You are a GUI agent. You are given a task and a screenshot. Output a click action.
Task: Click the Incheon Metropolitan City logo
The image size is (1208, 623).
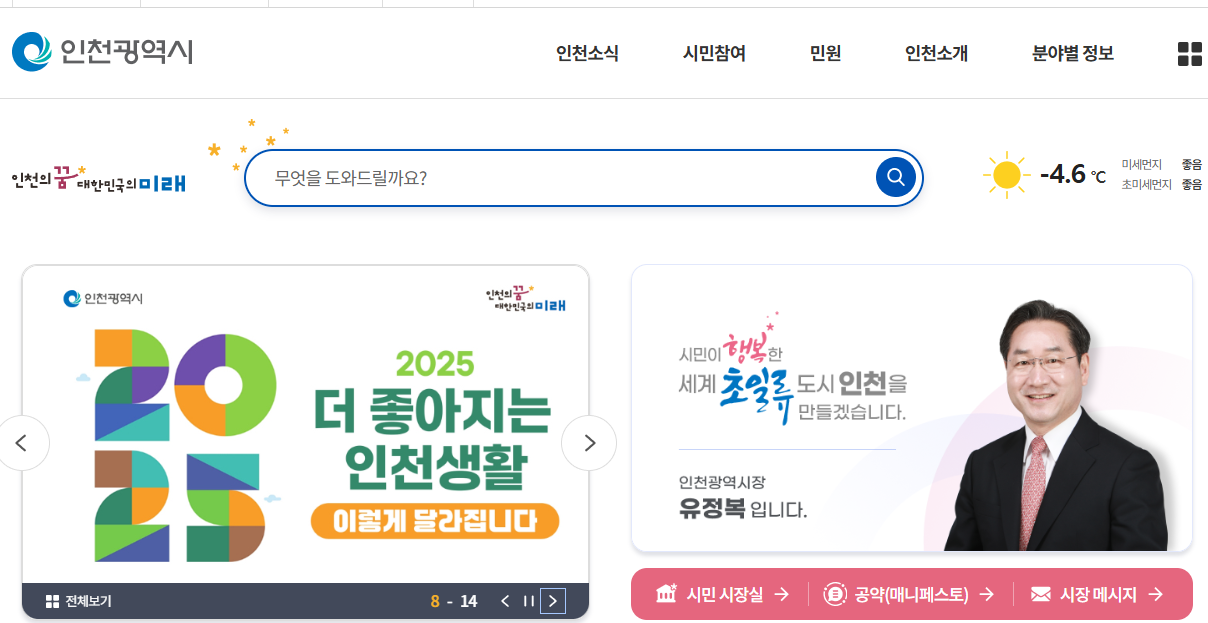pyautogui.click(x=103, y=52)
